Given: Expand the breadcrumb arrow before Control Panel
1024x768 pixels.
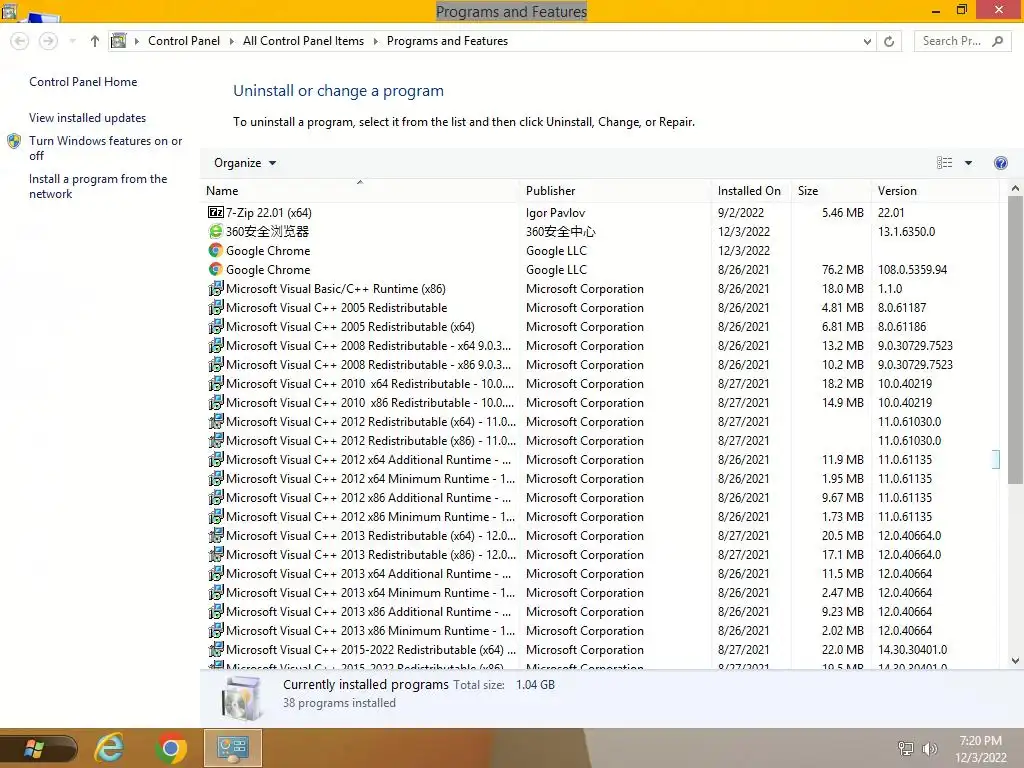Looking at the screenshot, I should [136, 41].
